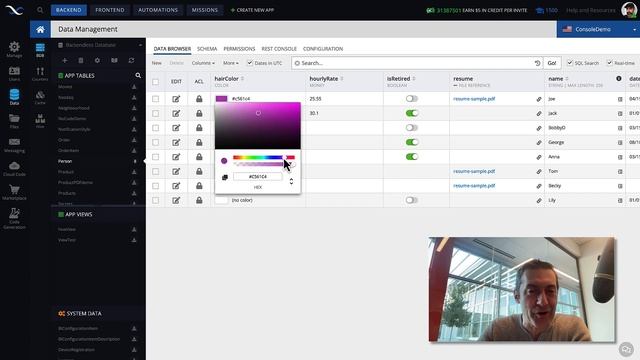Click the search history icon in search bar
The width and height of the screenshot is (640, 360).
point(538,63)
